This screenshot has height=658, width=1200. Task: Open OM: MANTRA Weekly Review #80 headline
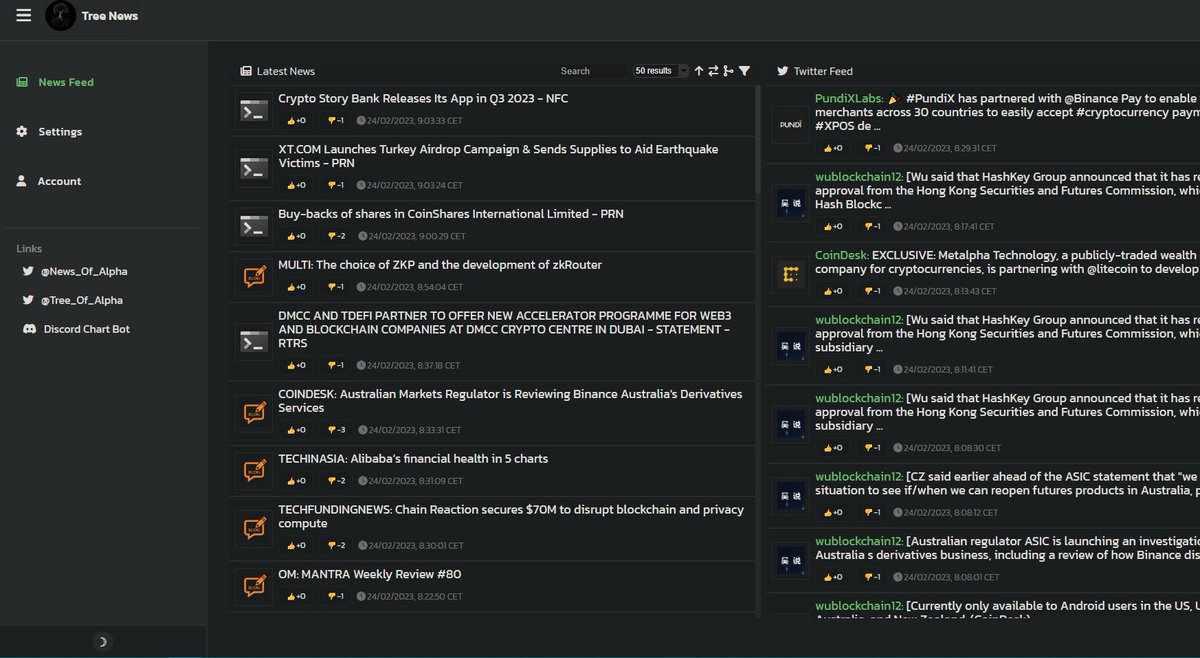click(370, 574)
